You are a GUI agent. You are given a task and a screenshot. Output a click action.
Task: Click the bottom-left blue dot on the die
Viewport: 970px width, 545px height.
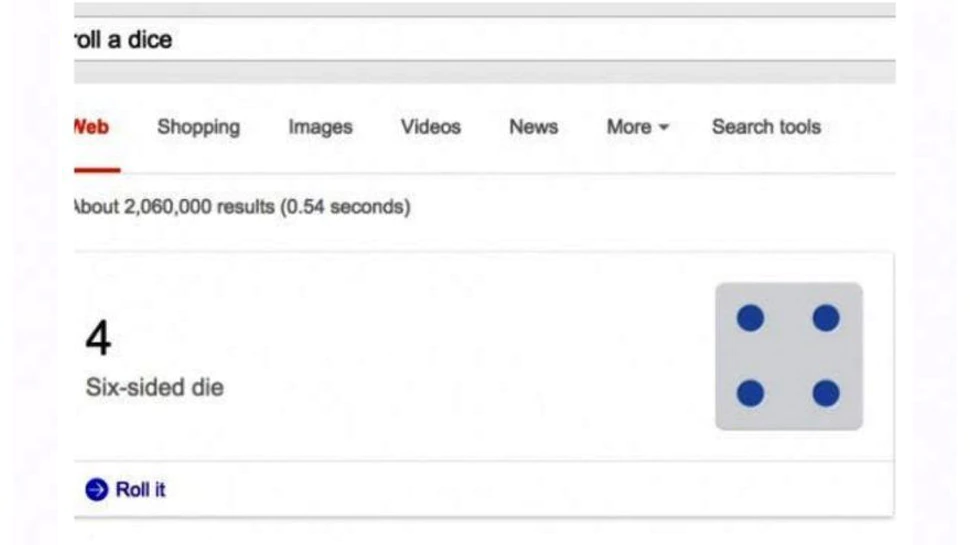(750, 394)
